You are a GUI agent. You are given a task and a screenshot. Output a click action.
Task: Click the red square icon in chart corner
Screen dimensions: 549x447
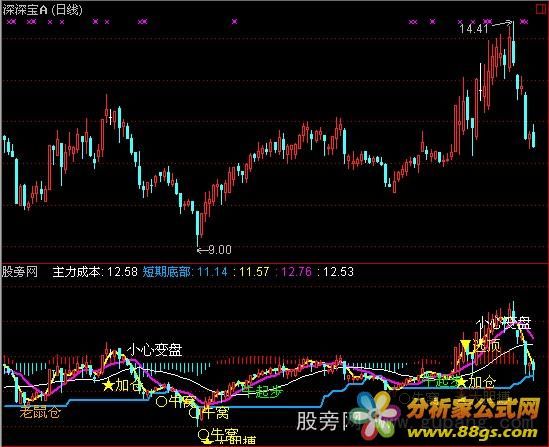point(542,9)
